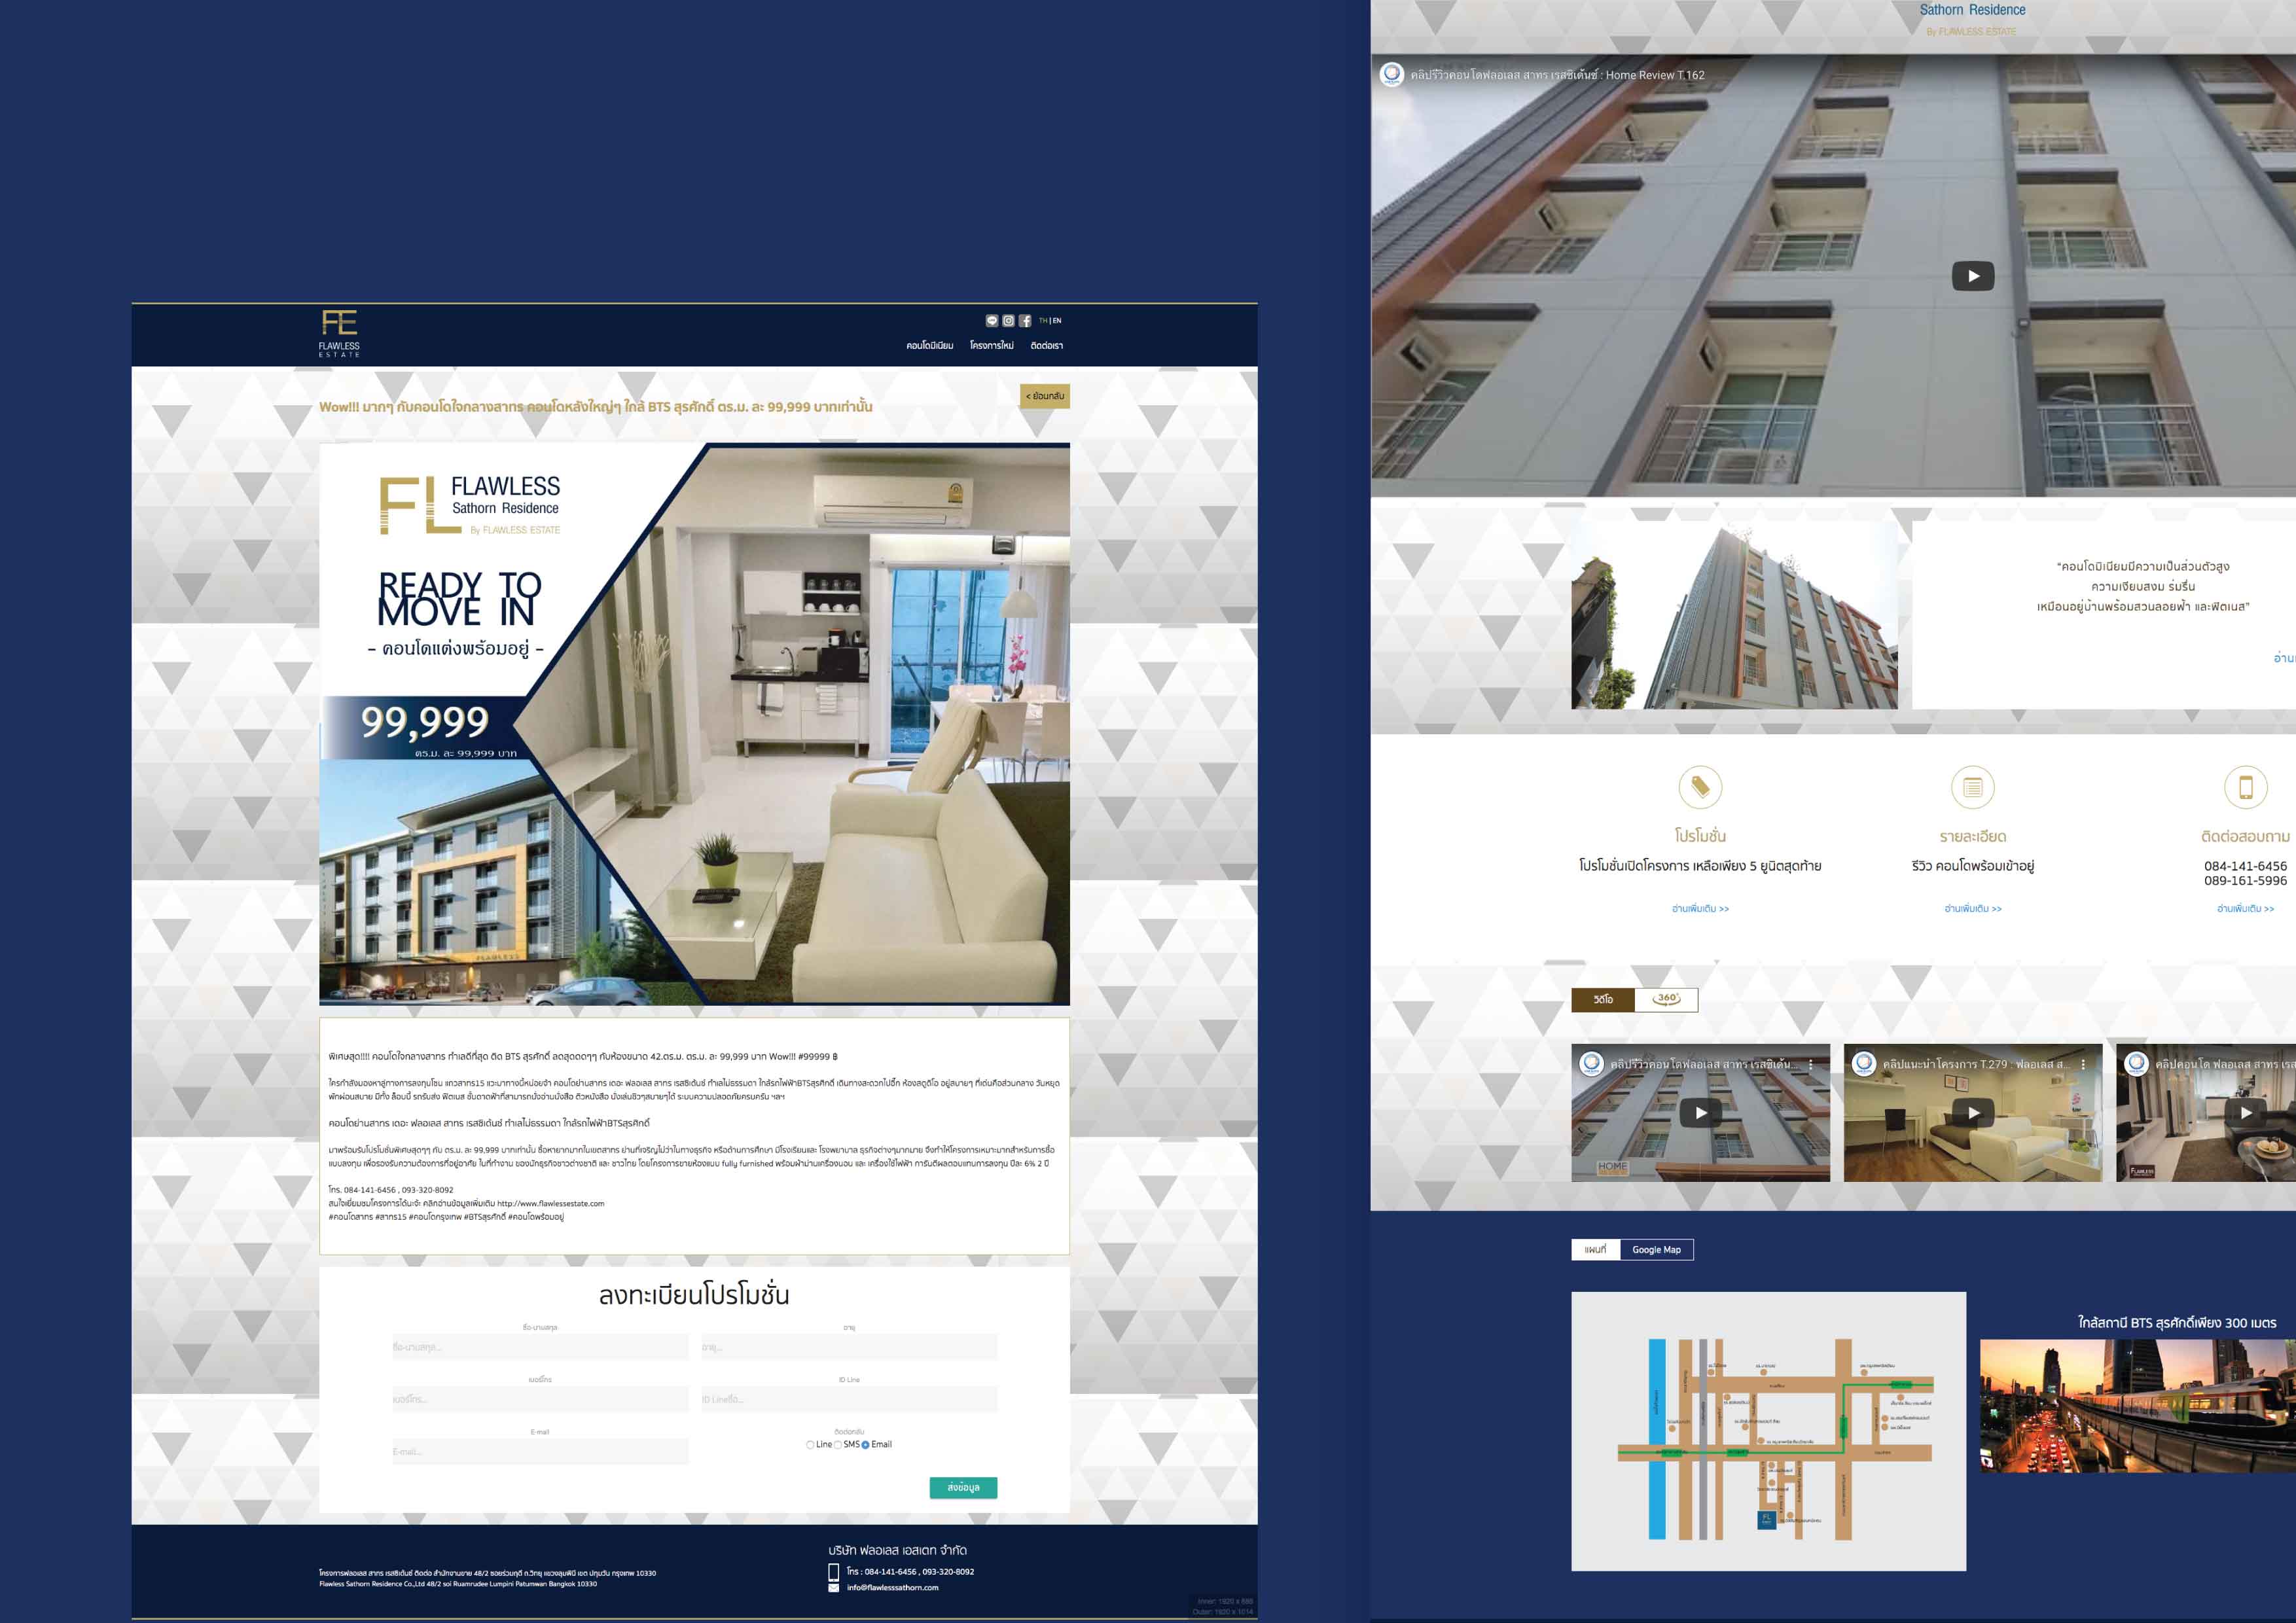Viewport: 2296px width, 1623px height.
Task: Switch site language to TH
Action: [x=1043, y=321]
